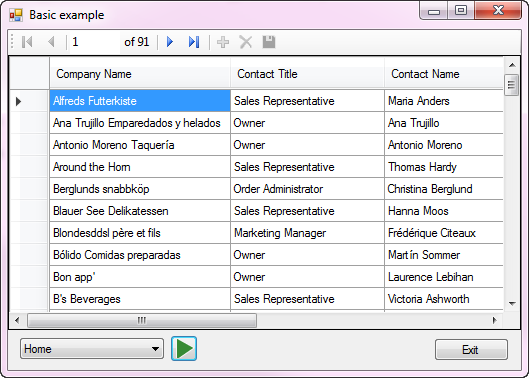Select the B's Beverages cell
Screen dimensions: 529x378
click(140, 299)
